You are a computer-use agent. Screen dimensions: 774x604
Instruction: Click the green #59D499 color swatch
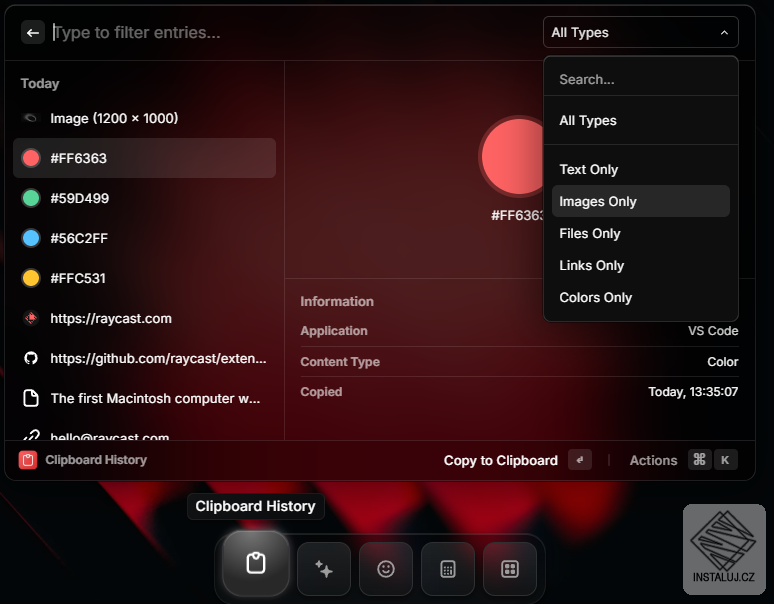31,198
